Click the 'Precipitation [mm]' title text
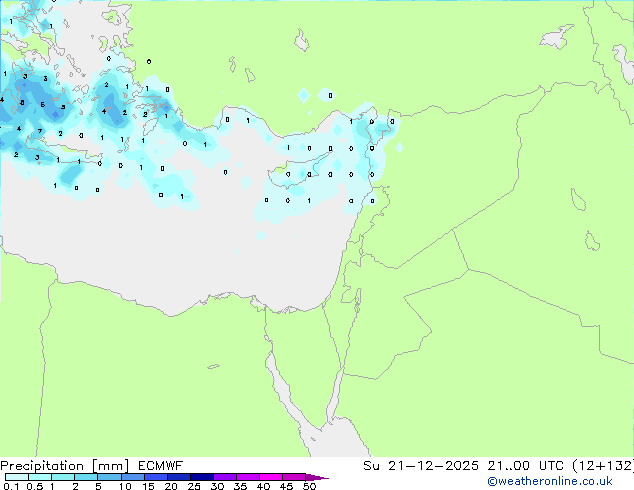The image size is (634, 490). pyautogui.click(x=65, y=466)
